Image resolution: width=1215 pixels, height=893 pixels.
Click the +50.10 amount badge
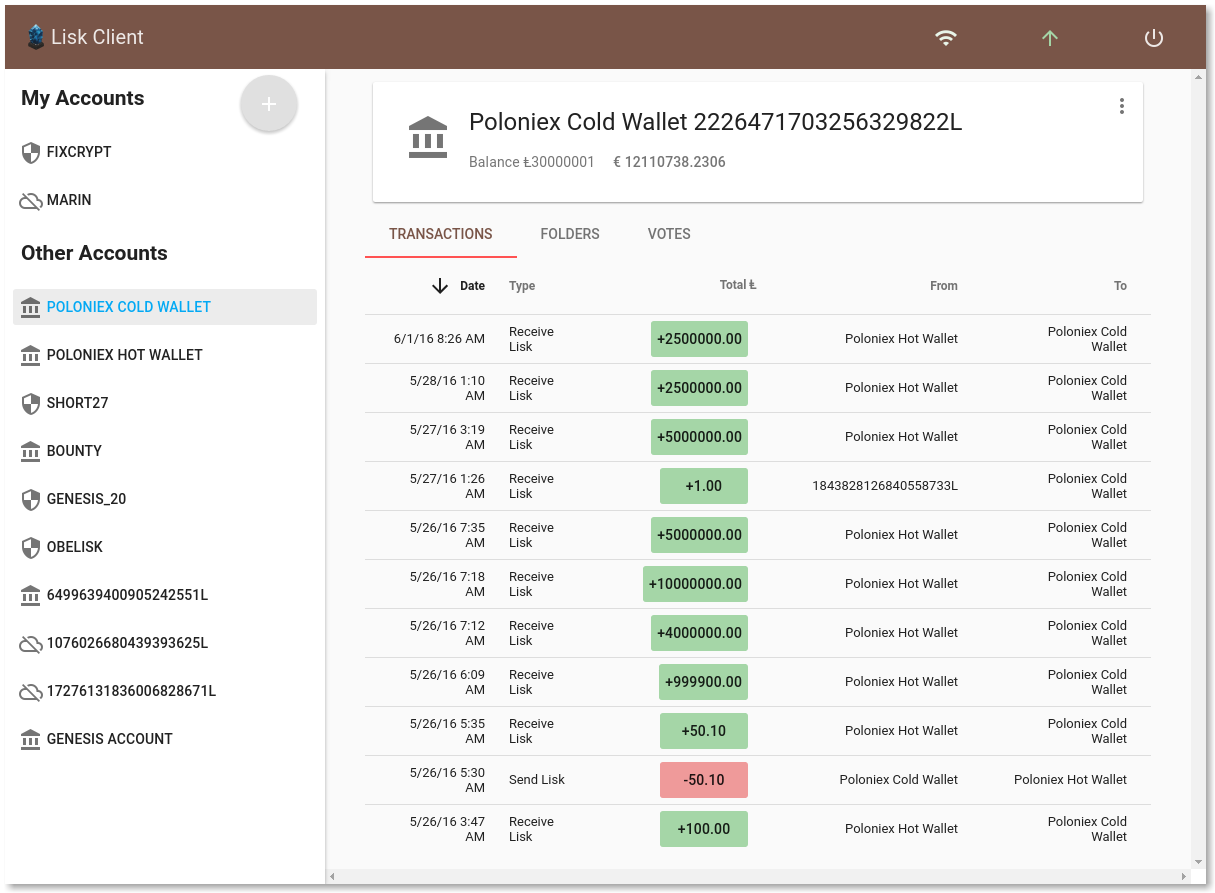[704, 731]
